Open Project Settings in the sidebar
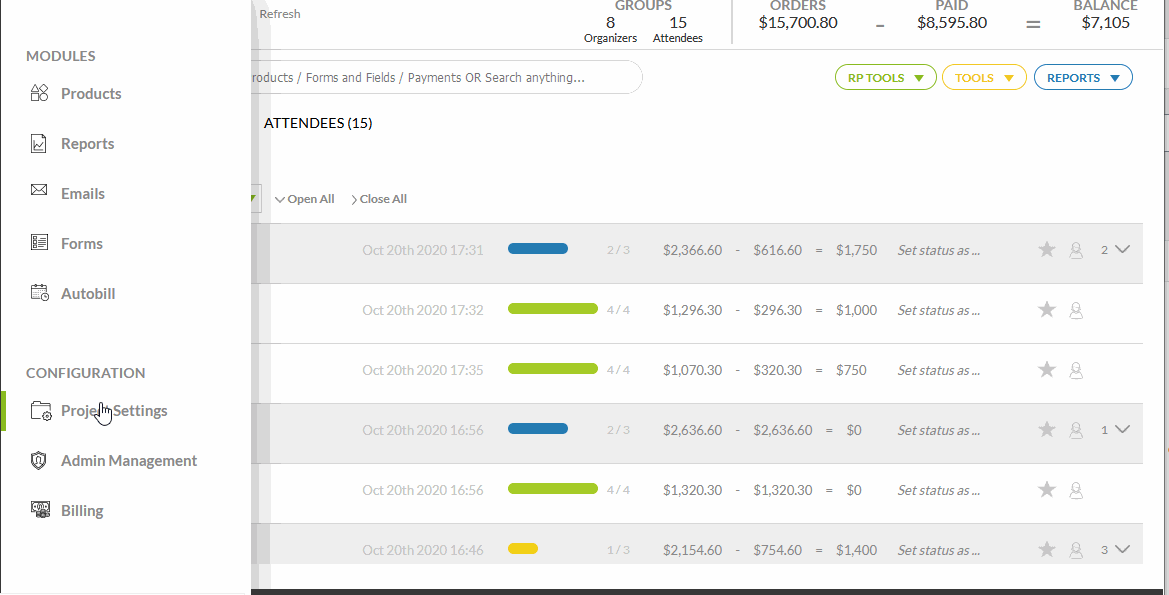 (113, 411)
